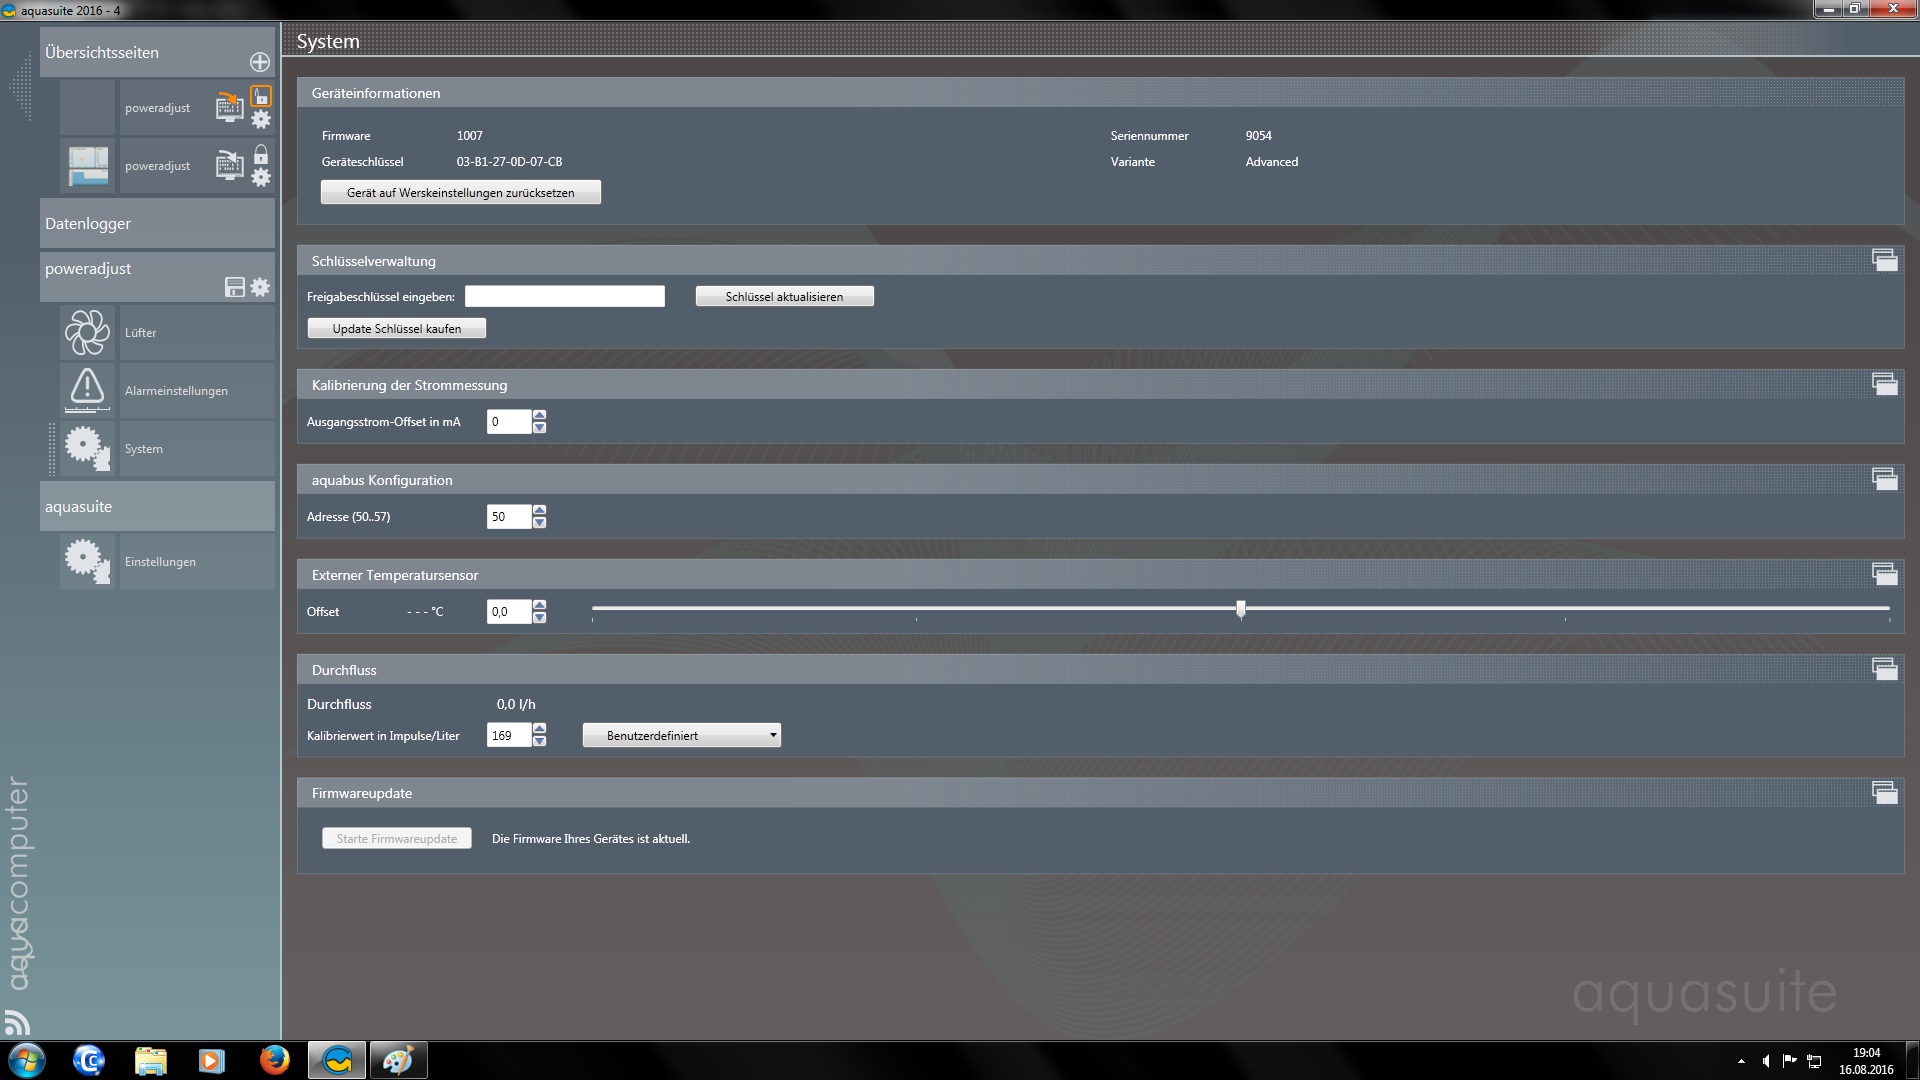The image size is (1920, 1080).
Task: Collapse the Firmwareupdate section
Action: [1884, 792]
